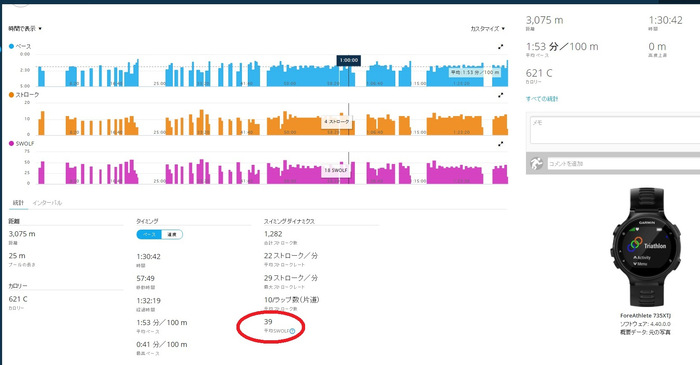Click the ソフトウェア: 4.40.0.0 text
The height and width of the screenshot is (365, 700).
coord(645,324)
